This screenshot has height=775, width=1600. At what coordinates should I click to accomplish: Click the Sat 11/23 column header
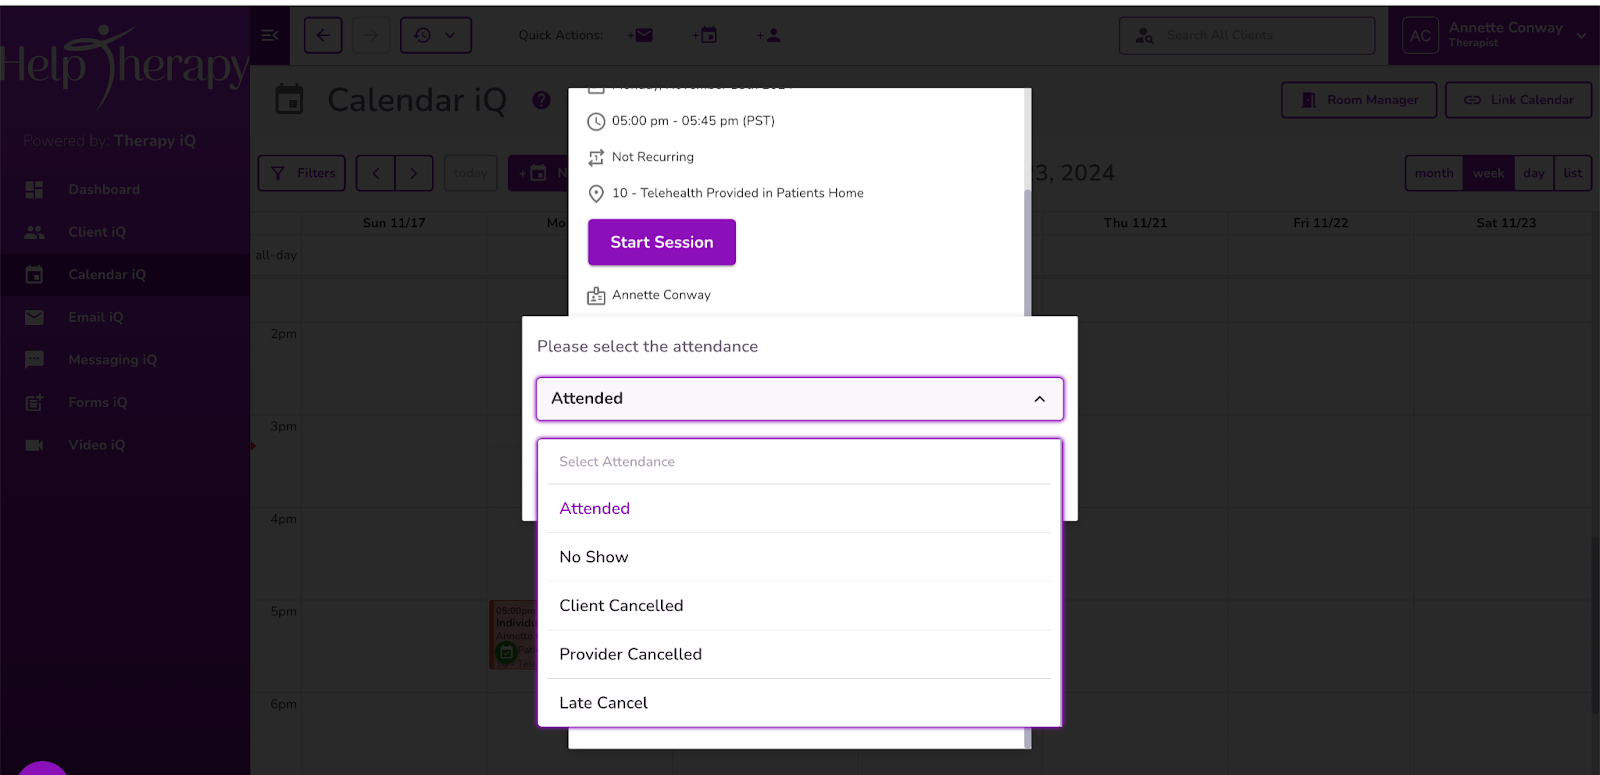tap(1506, 223)
